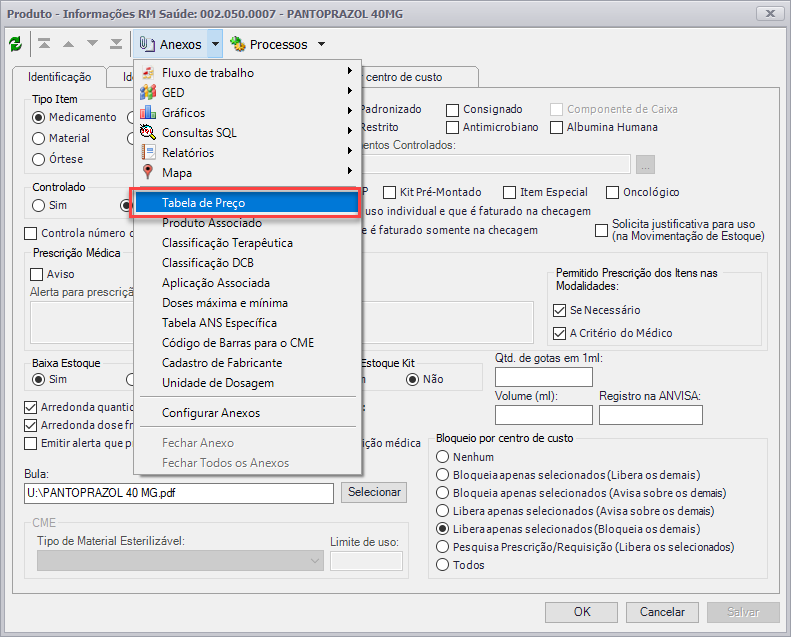Screen dimensions: 791x637
Task: Click Configurar Anexos in menu
Action: point(246,413)
